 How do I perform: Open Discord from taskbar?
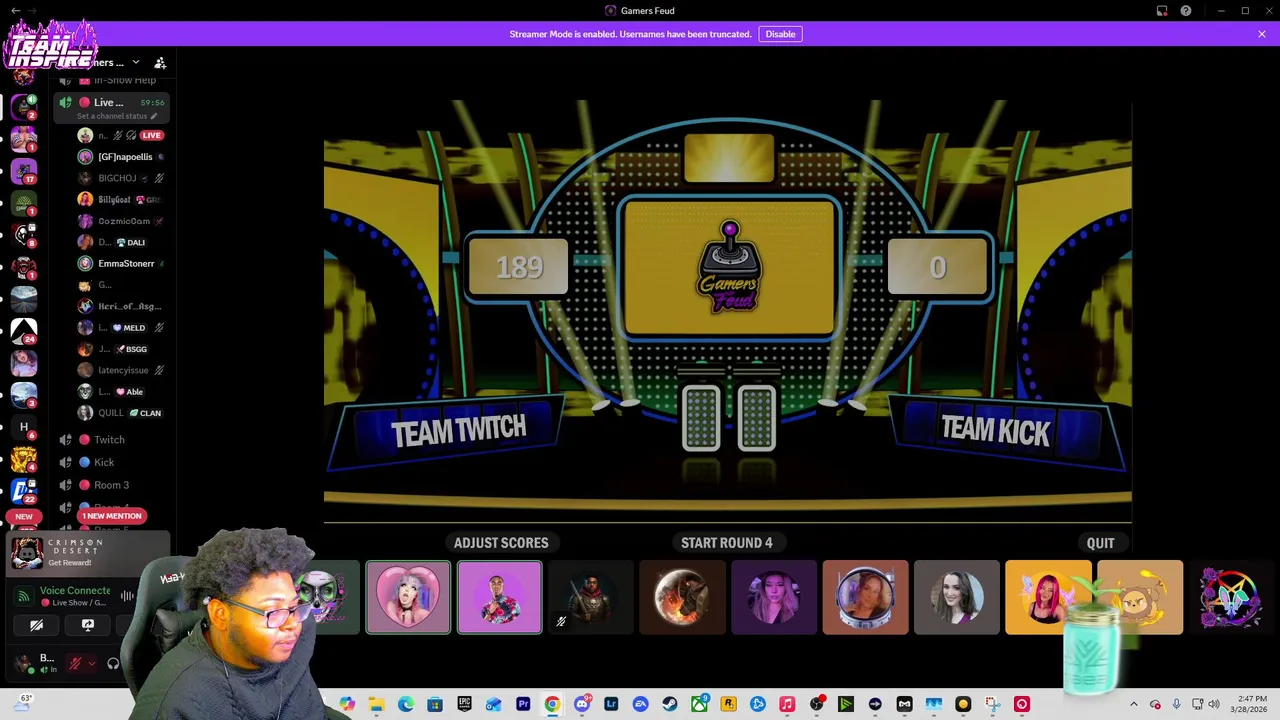582,704
